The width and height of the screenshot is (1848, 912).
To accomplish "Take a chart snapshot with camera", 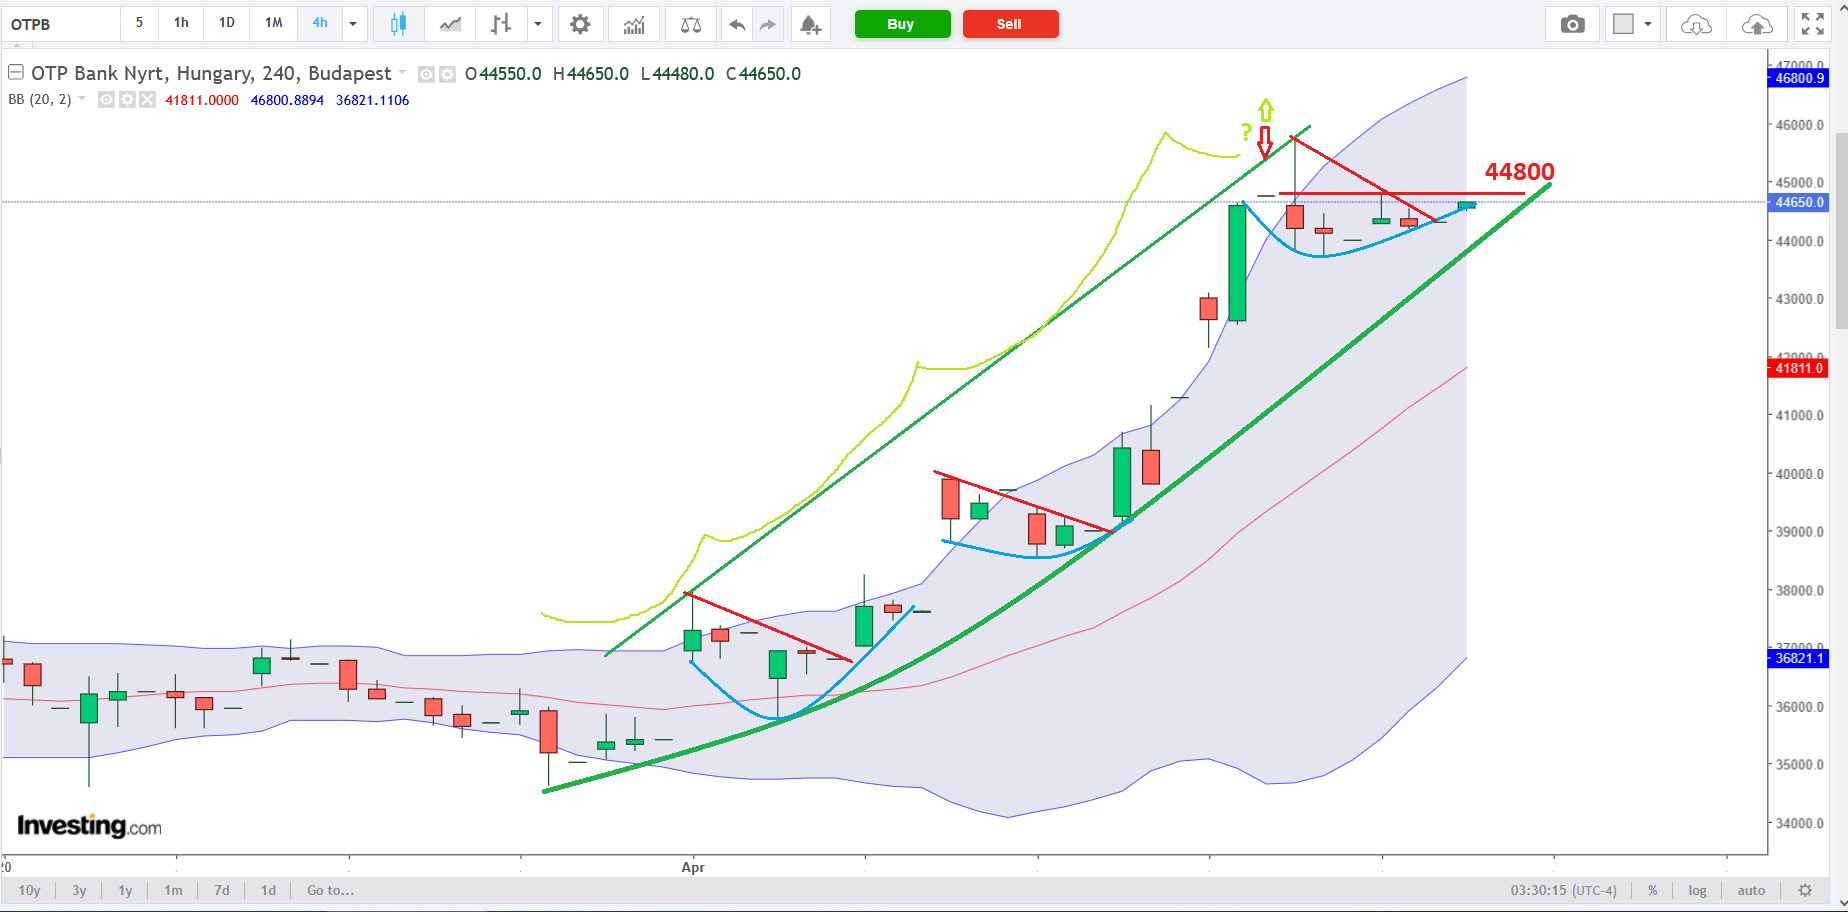I will (x=1573, y=24).
